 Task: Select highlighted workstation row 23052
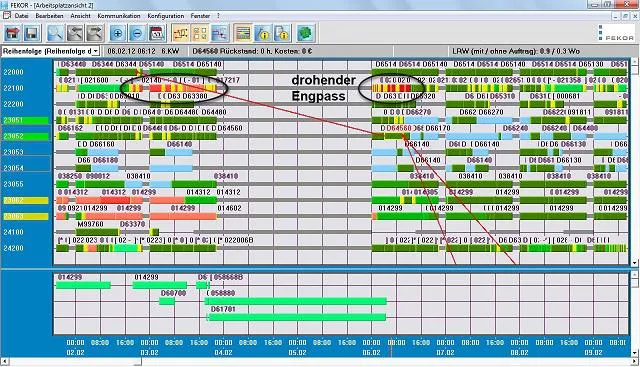click(x=26, y=136)
